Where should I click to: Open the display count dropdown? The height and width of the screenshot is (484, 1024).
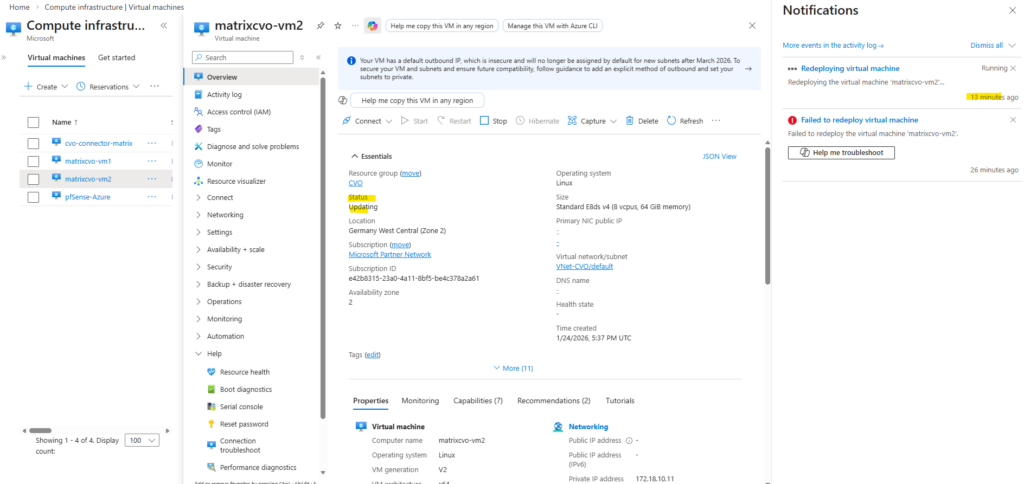[144, 440]
